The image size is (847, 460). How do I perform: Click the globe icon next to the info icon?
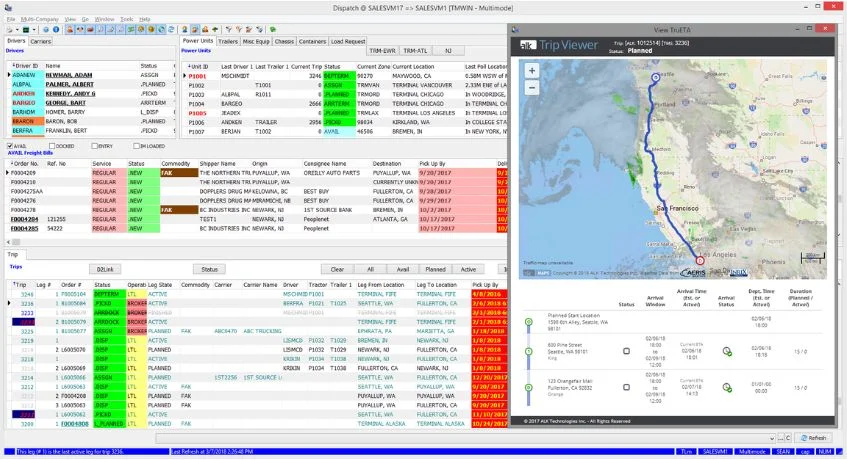click(x=46, y=30)
